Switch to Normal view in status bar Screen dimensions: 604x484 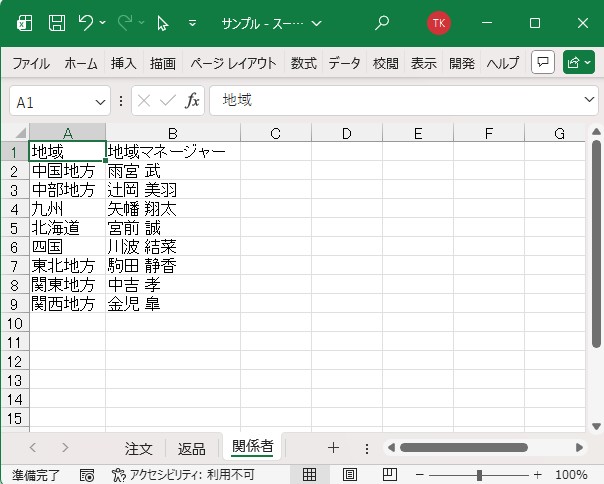[310, 474]
